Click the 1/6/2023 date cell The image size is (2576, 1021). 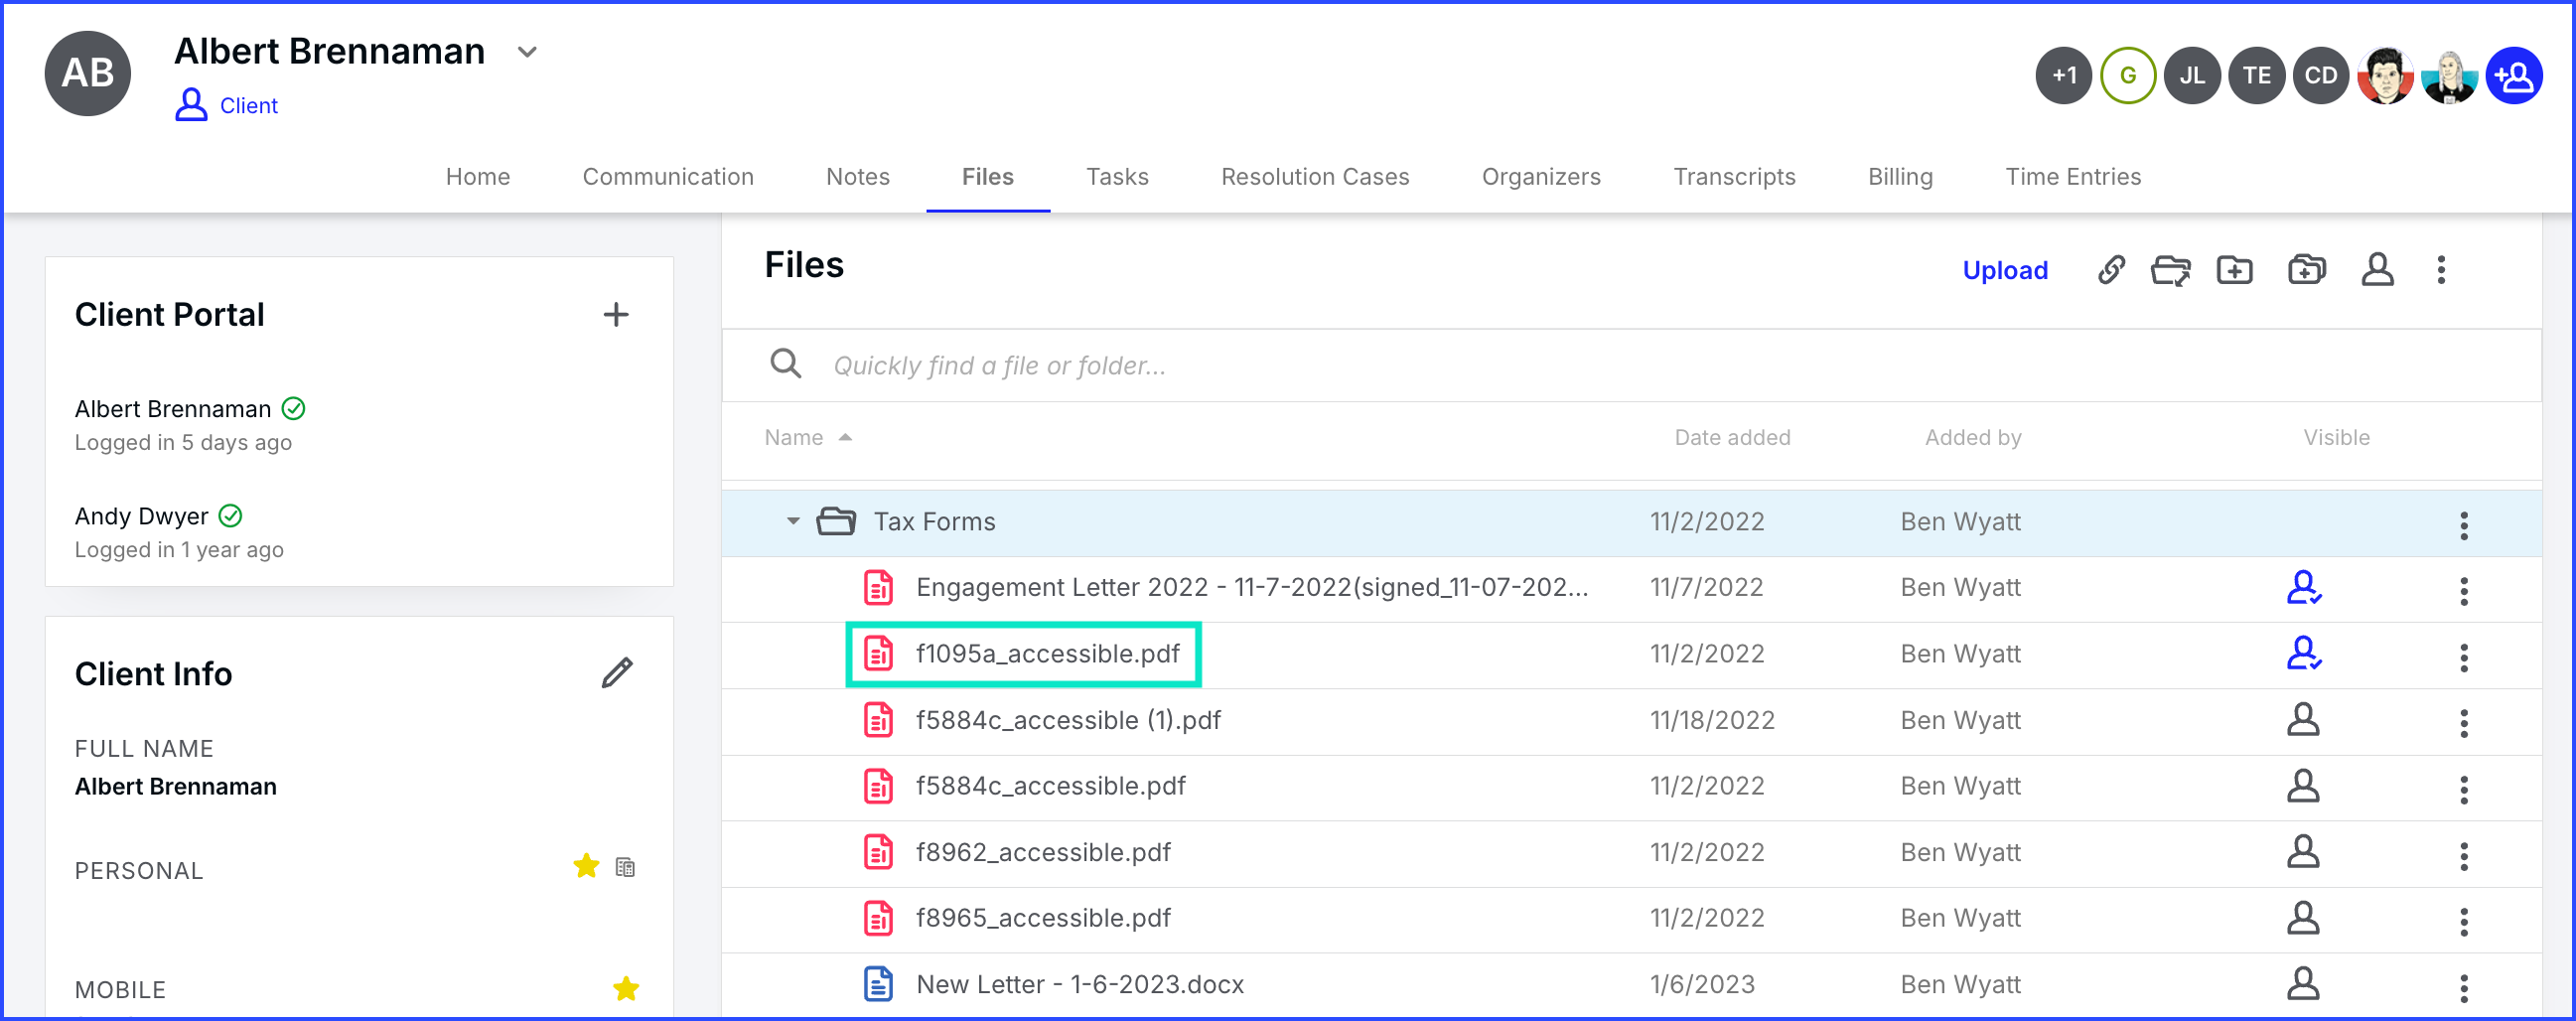click(x=1701, y=983)
